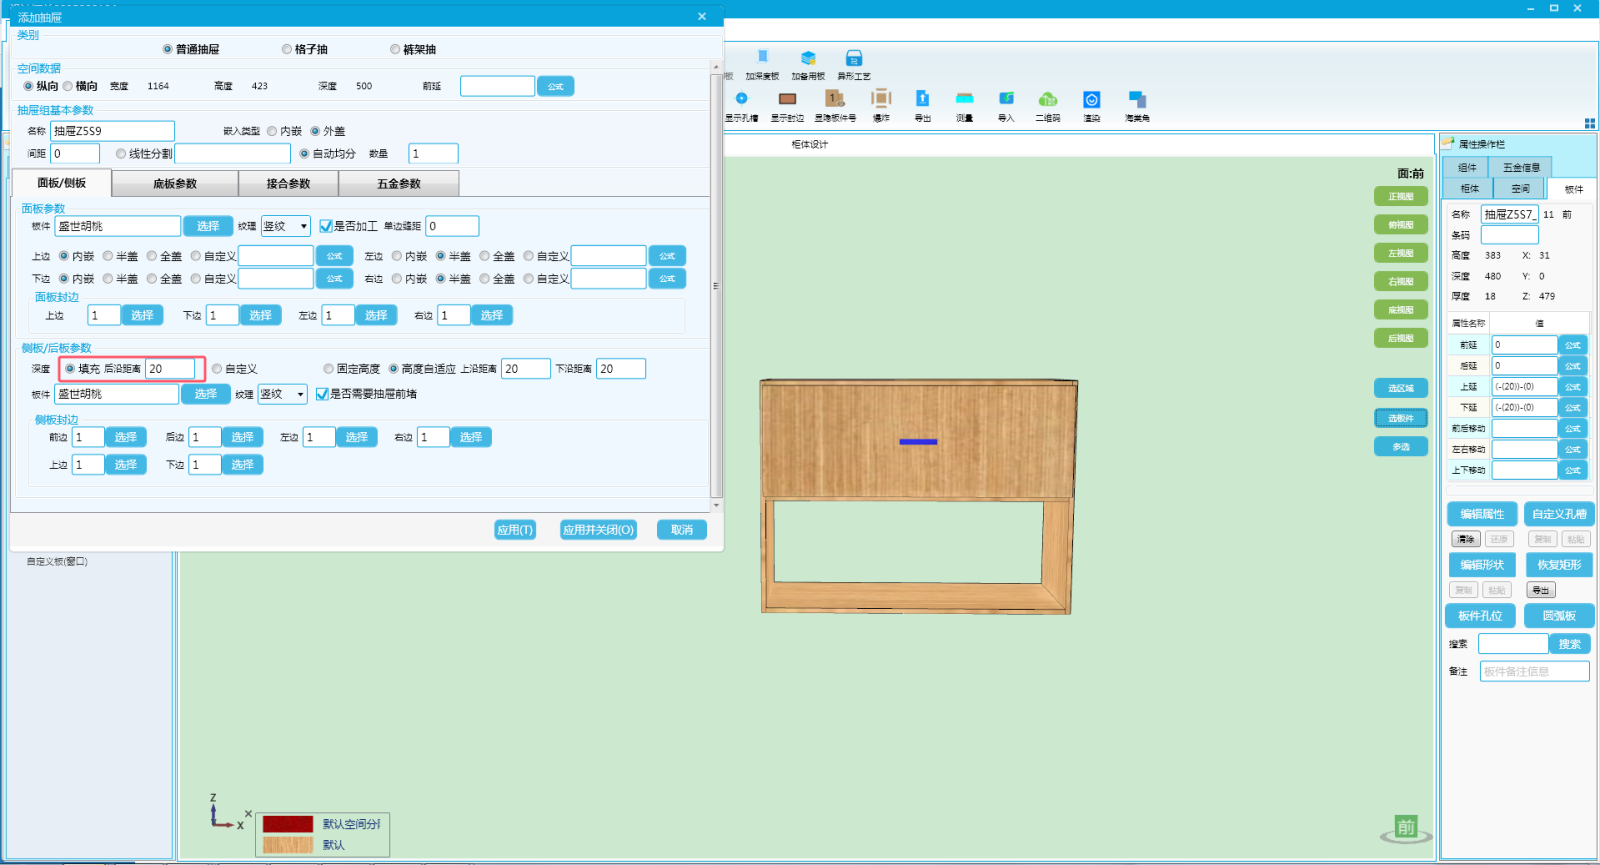
Task: Click the 搜索 button in properties panel
Action: coord(1570,644)
